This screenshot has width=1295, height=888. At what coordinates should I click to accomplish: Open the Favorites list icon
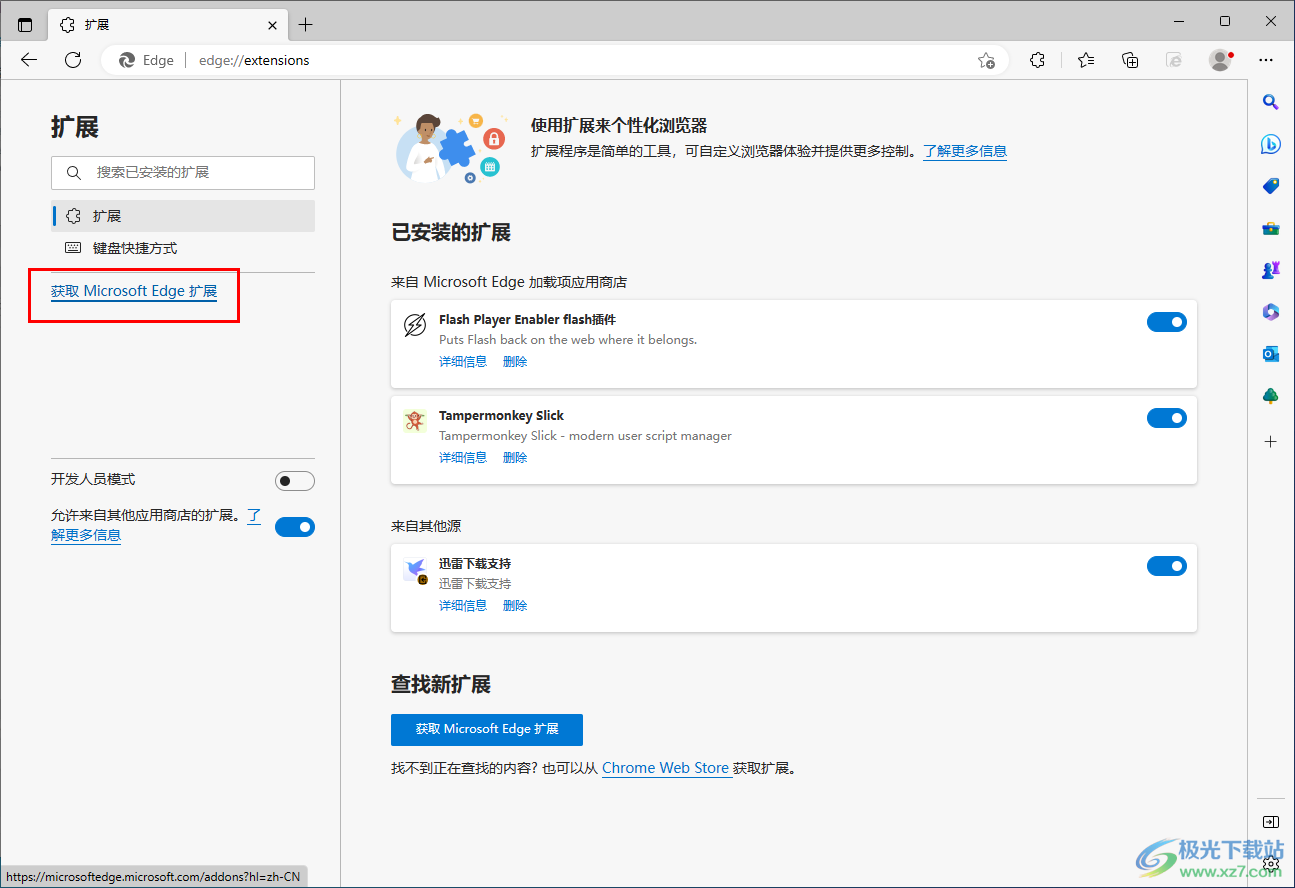coord(1086,60)
